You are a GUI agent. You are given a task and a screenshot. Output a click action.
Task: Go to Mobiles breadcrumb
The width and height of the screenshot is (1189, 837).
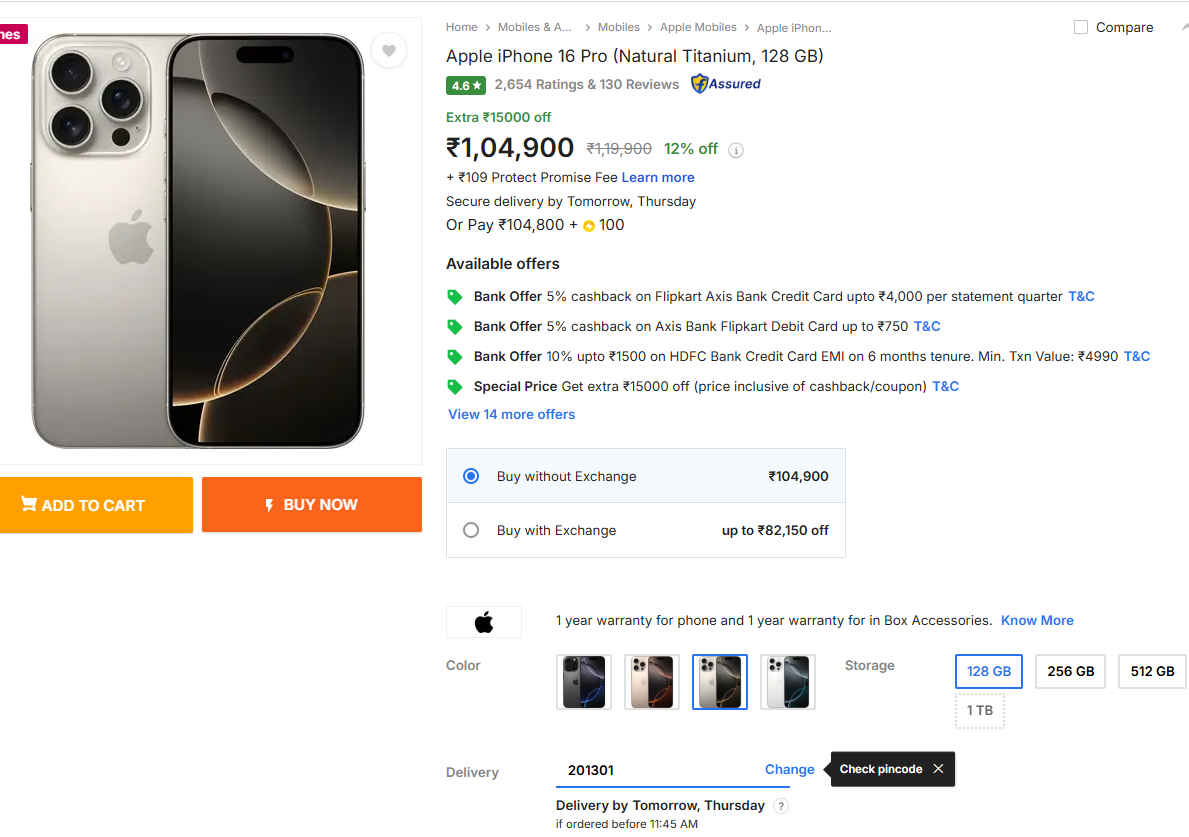coord(618,27)
